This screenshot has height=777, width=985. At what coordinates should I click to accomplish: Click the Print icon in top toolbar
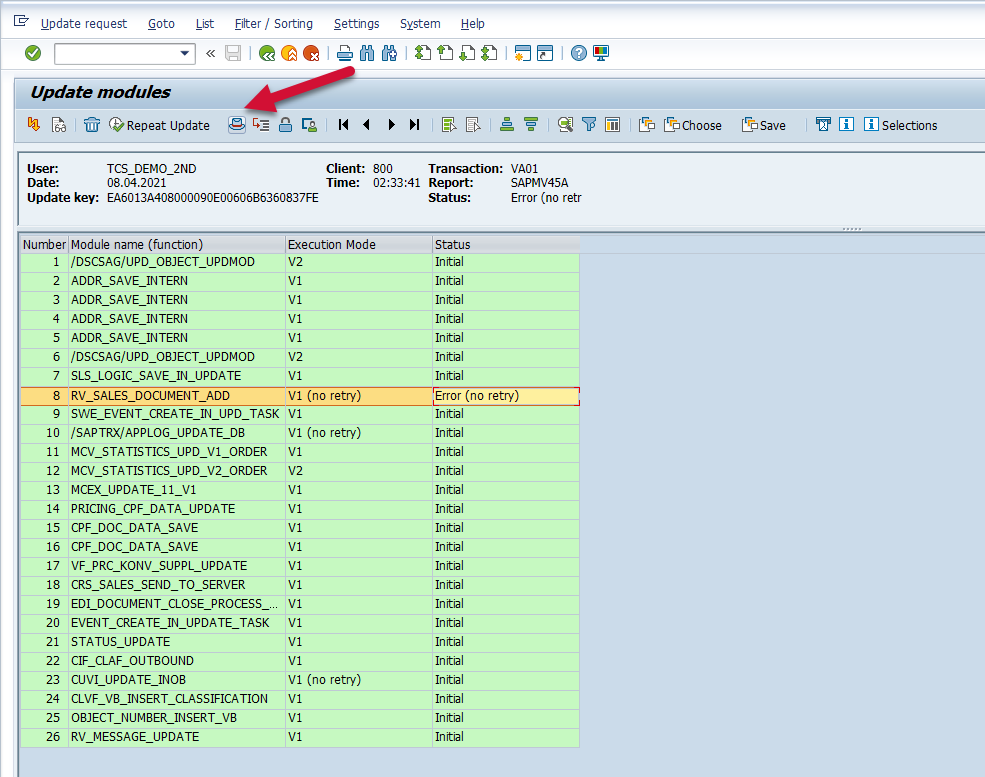pyautogui.click(x=344, y=53)
